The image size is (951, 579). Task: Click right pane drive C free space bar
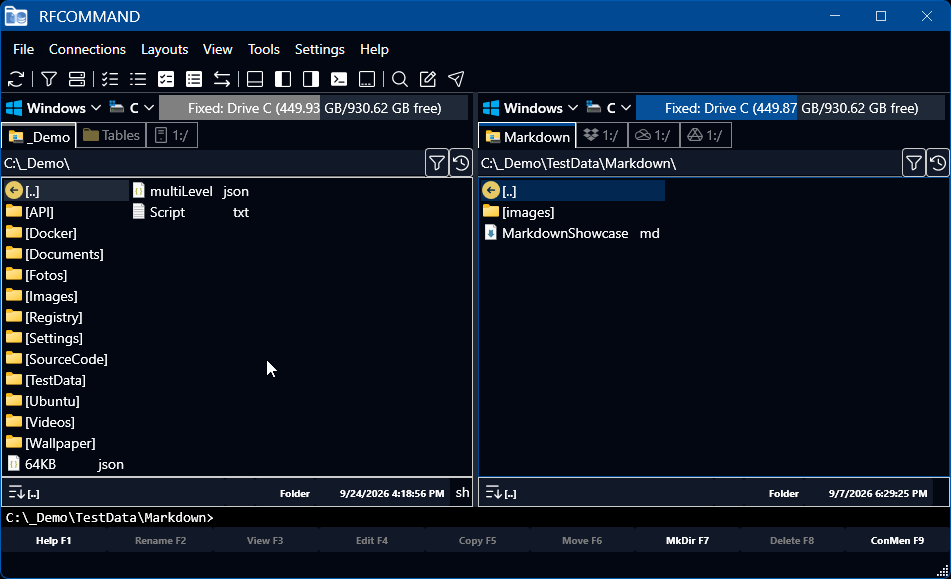point(790,108)
